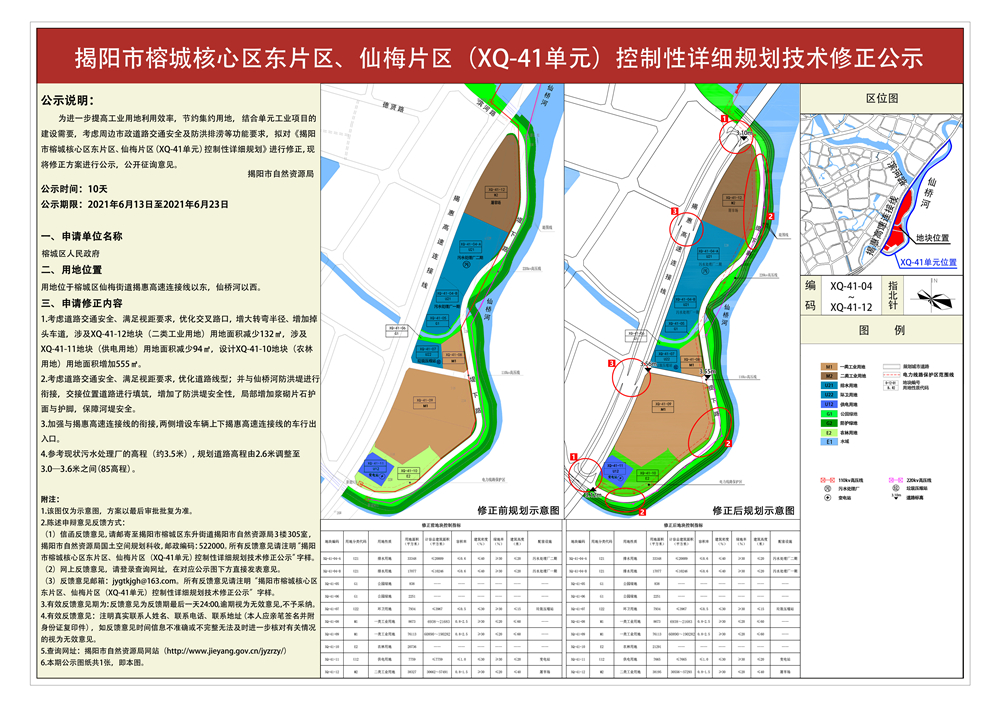Click the substation legend symbol
This screenshot has height=706, width=1000.
click(827, 497)
